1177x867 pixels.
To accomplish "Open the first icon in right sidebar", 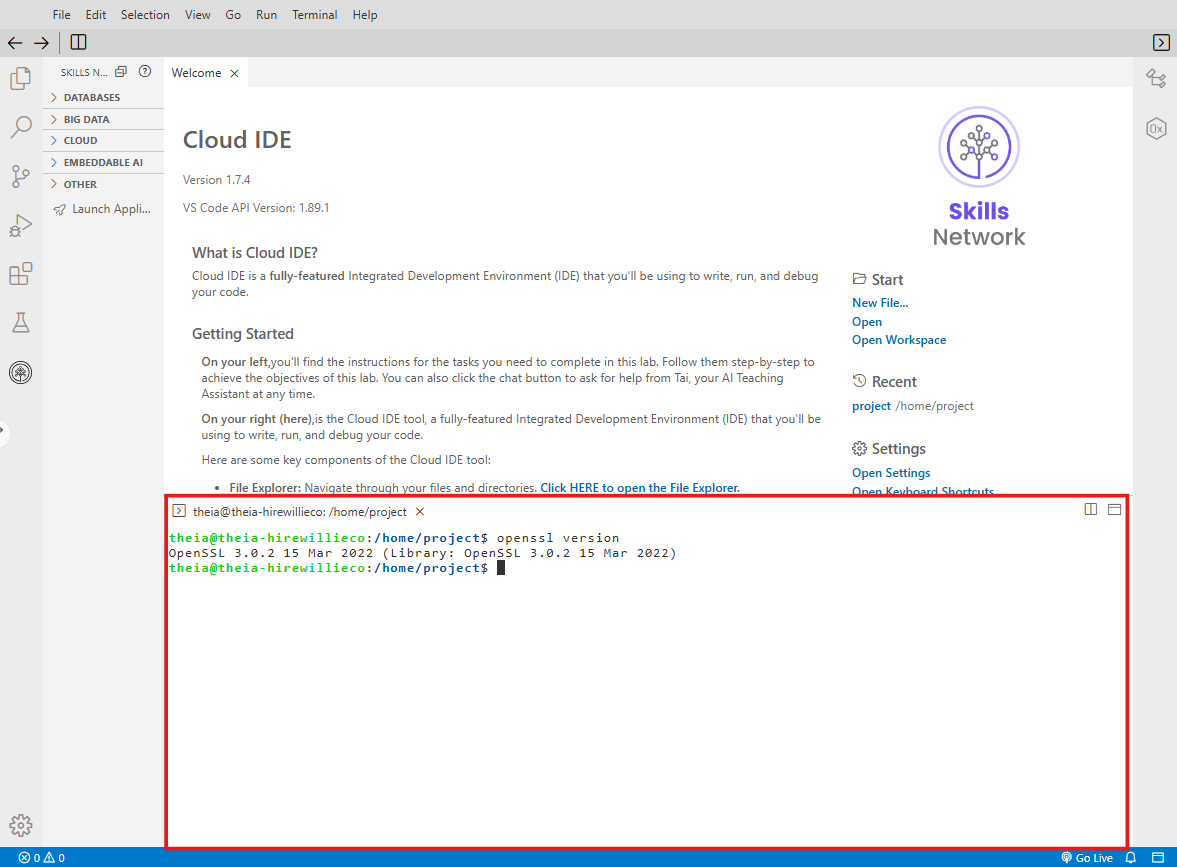I will click(1156, 78).
